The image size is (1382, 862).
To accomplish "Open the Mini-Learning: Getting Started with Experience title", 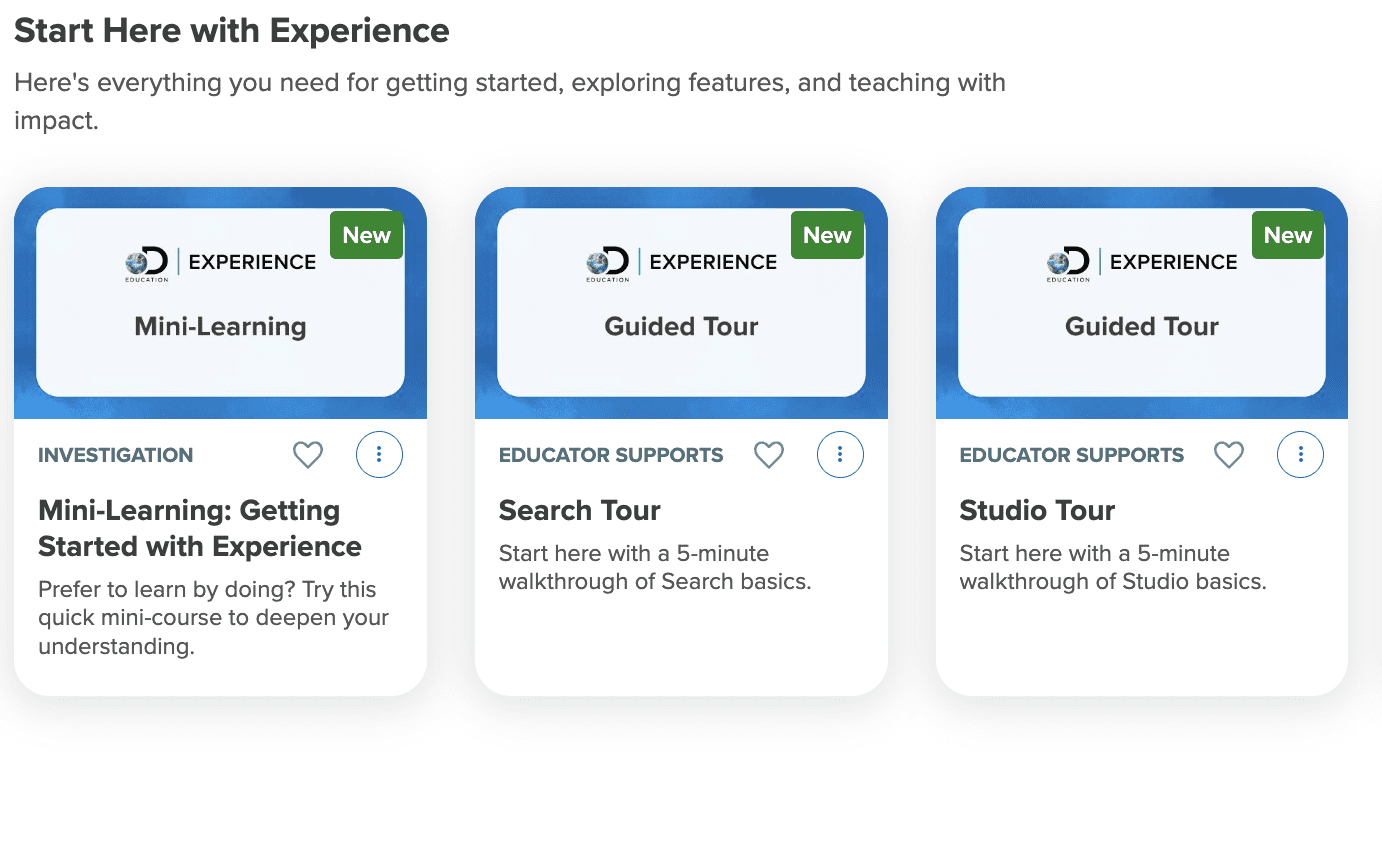I will coord(200,528).
